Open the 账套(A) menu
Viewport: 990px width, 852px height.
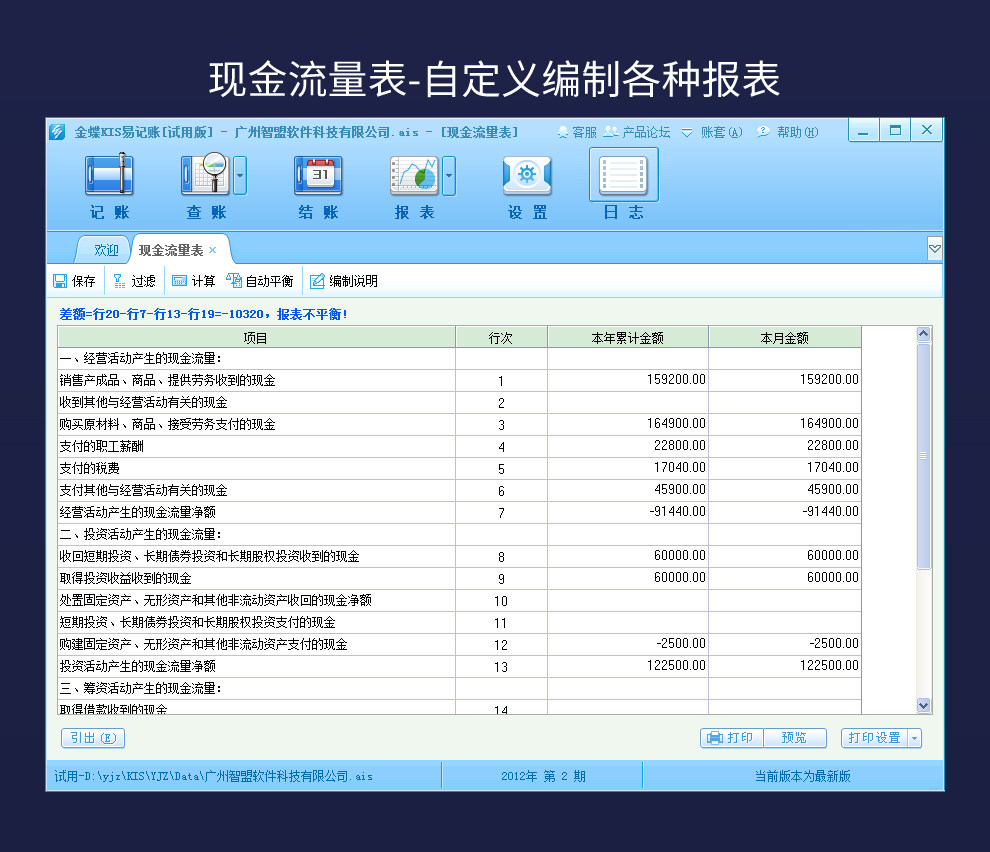pyautogui.click(x=712, y=132)
